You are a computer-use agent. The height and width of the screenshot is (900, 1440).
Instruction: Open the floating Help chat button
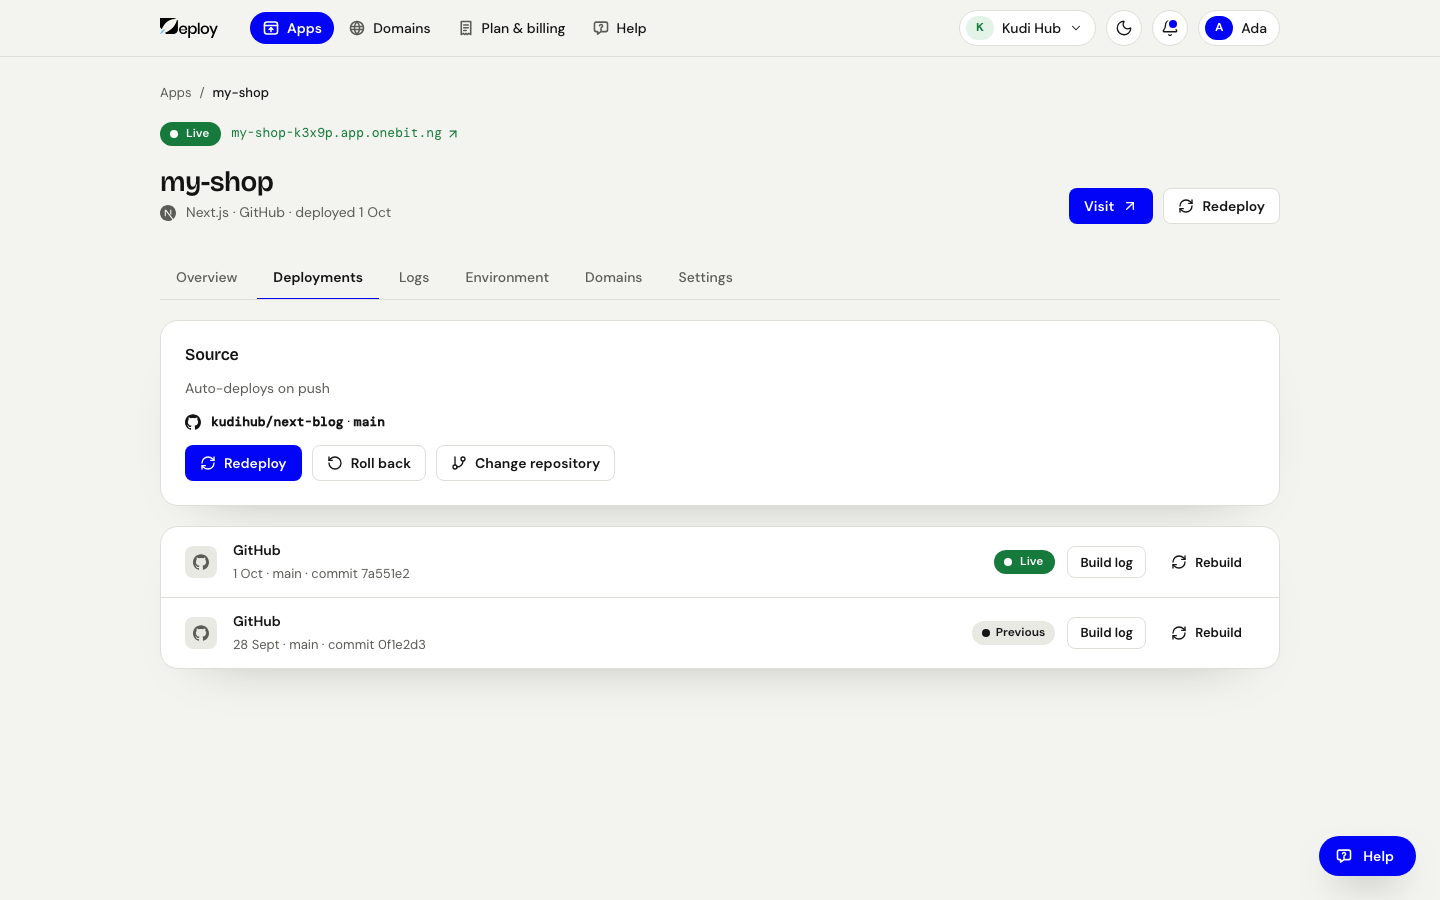1367,856
